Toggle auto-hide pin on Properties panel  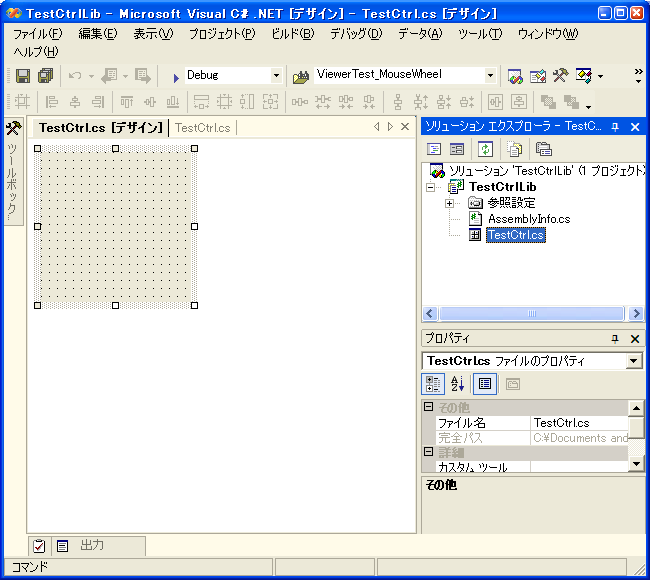(x=615, y=339)
